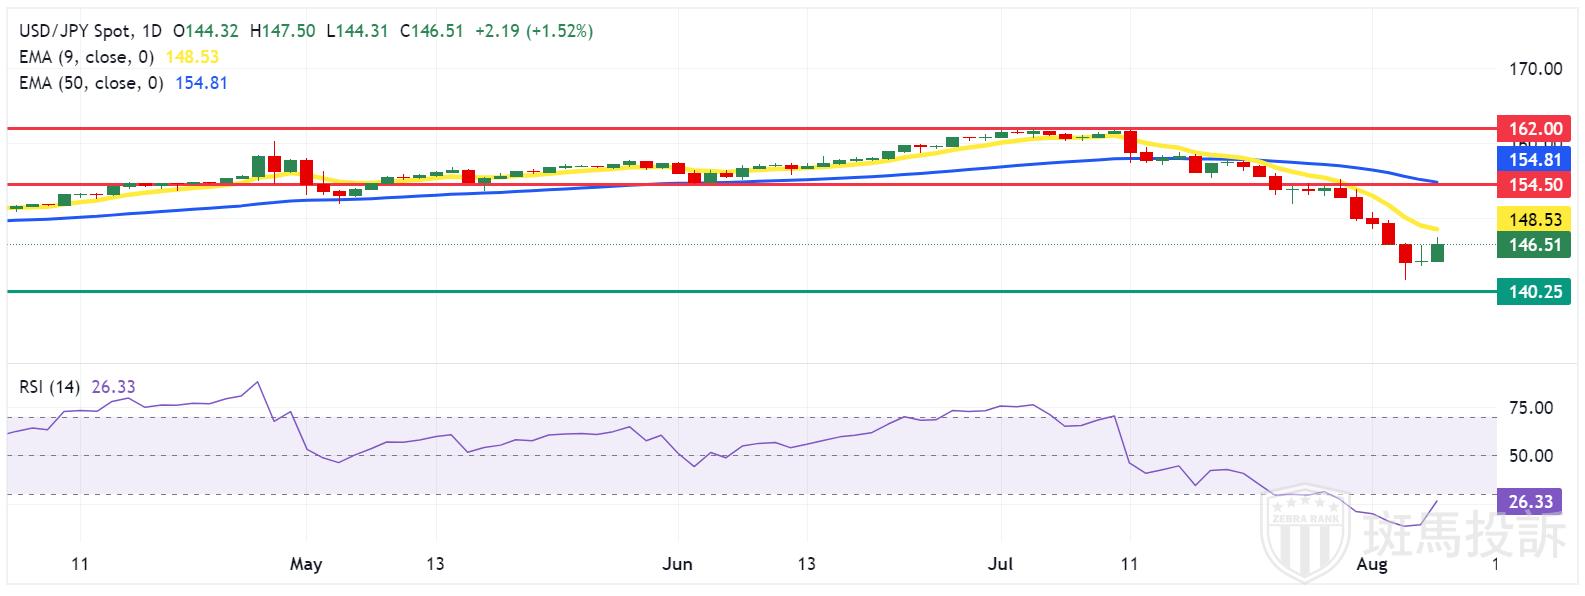The height and width of the screenshot is (596, 1585).
Task: Click the green 146.51 current price tag
Action: [1534, 245]
